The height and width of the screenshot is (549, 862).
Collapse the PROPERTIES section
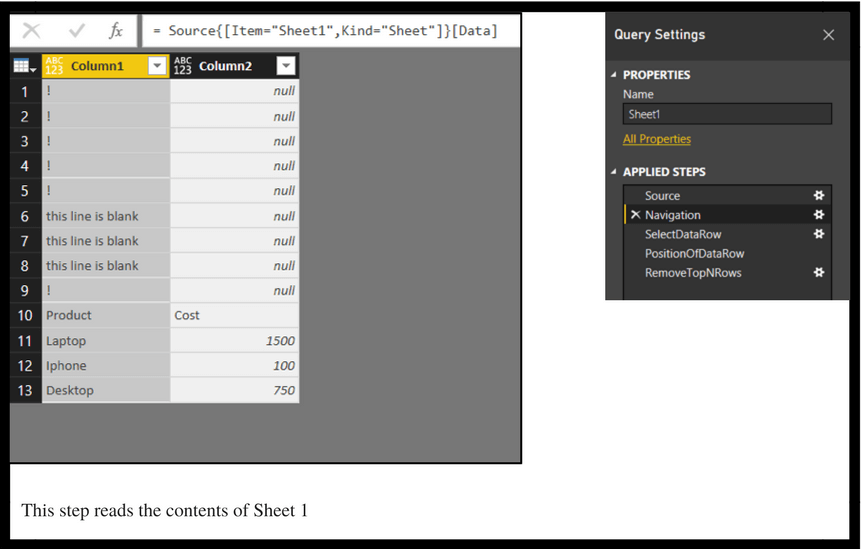click(x=614, y=75)
